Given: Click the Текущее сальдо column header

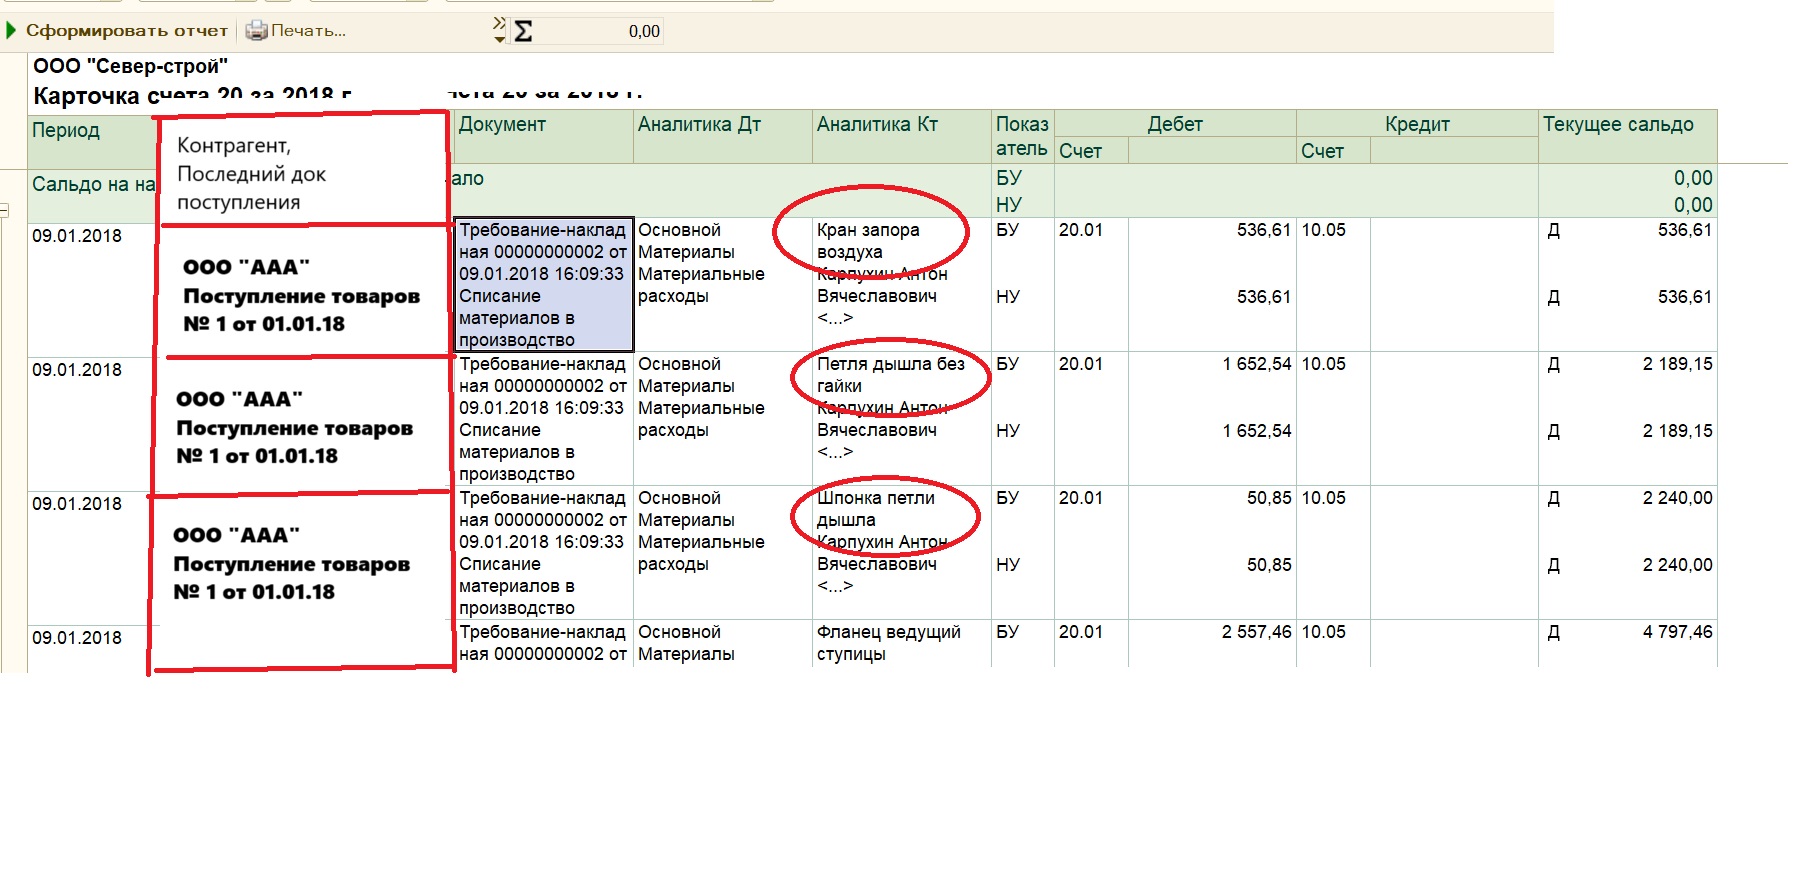Looking at the screenshot, I should (1617, 125).
